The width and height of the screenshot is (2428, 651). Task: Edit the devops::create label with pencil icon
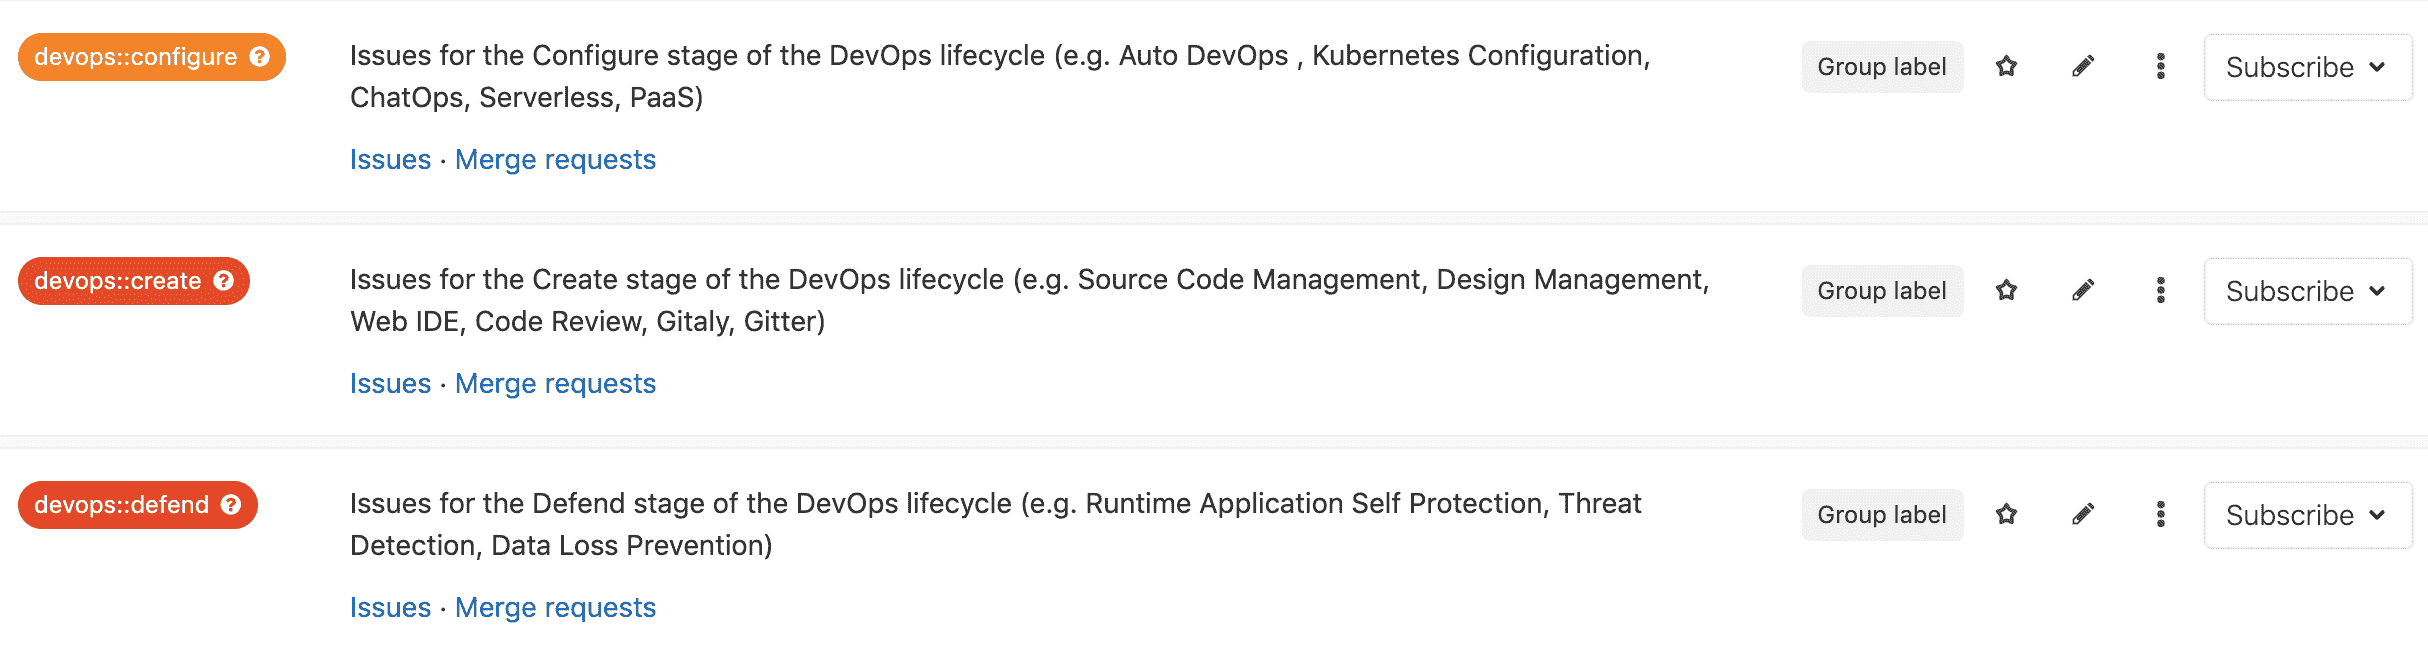2083,291
